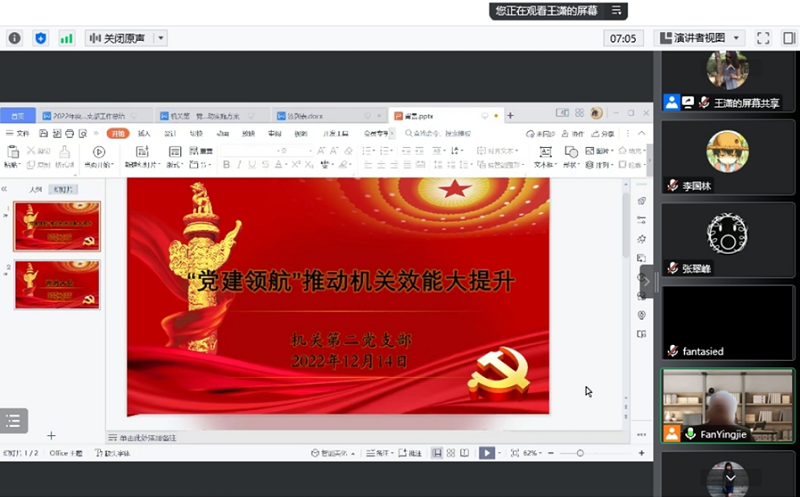Enter full screen via the meeting toolbar
Image resolution: width=800 pixels, height=497 pixels.
tap(763, 38)
